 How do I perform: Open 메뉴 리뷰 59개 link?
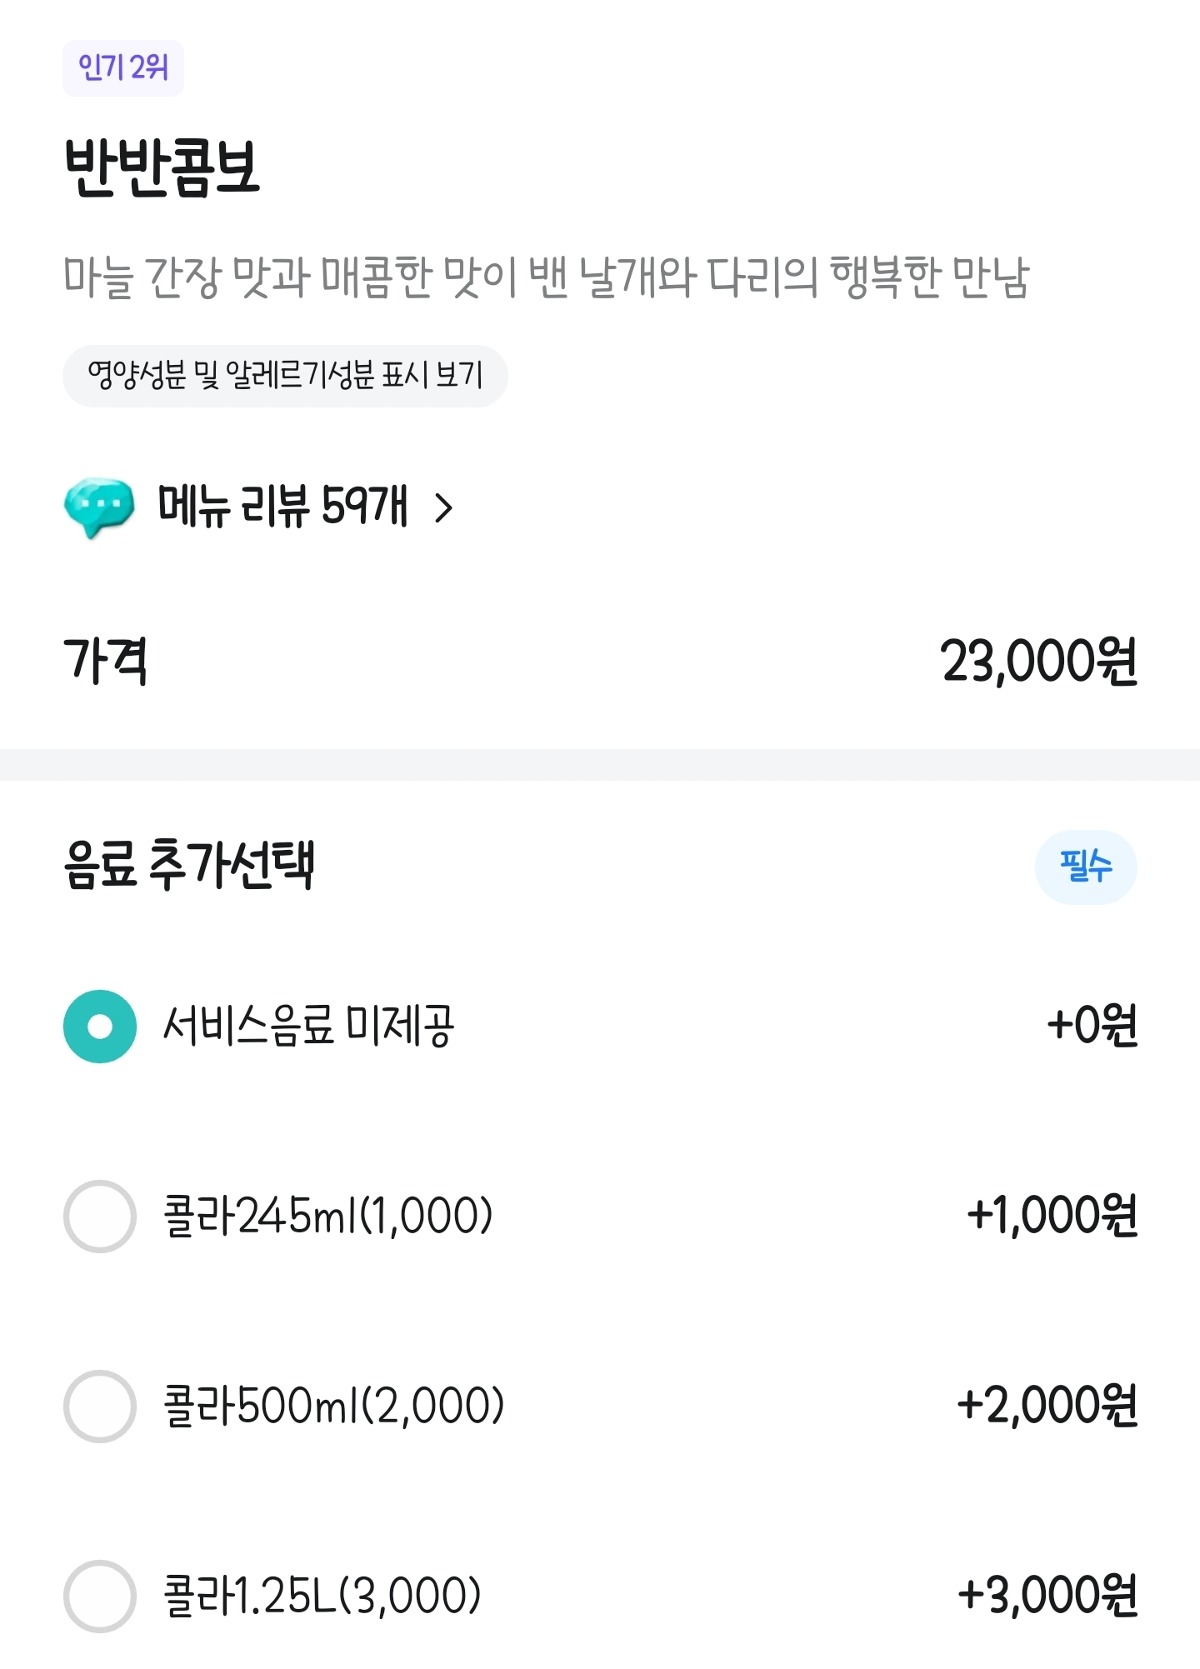[283, 506]
